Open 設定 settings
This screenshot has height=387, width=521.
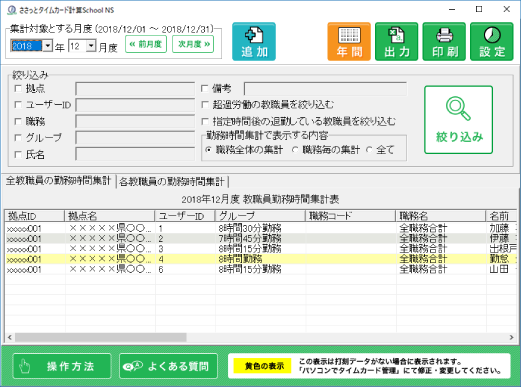coord(492,42)
